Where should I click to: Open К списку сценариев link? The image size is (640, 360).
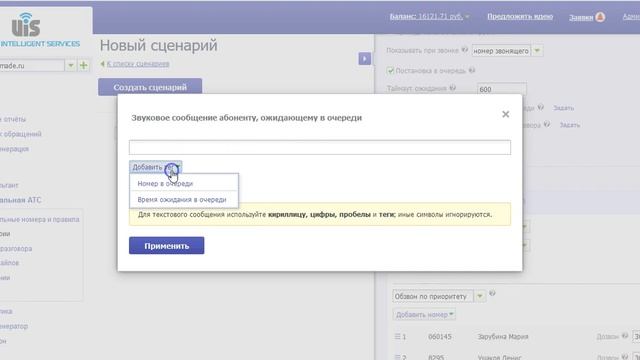pos(138,64)
